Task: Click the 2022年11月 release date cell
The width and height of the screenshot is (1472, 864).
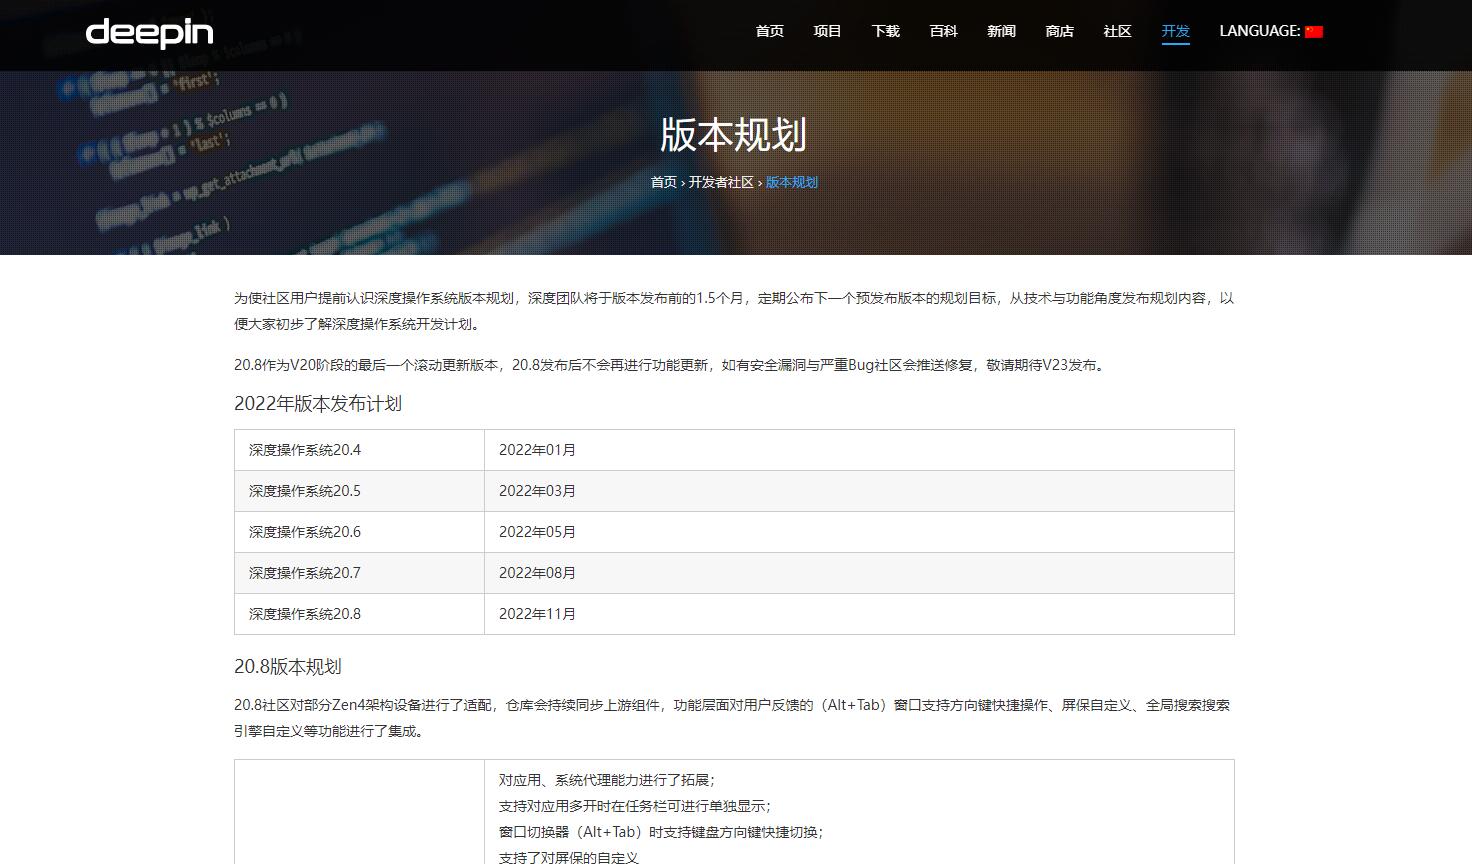Action: coord(538,613)
